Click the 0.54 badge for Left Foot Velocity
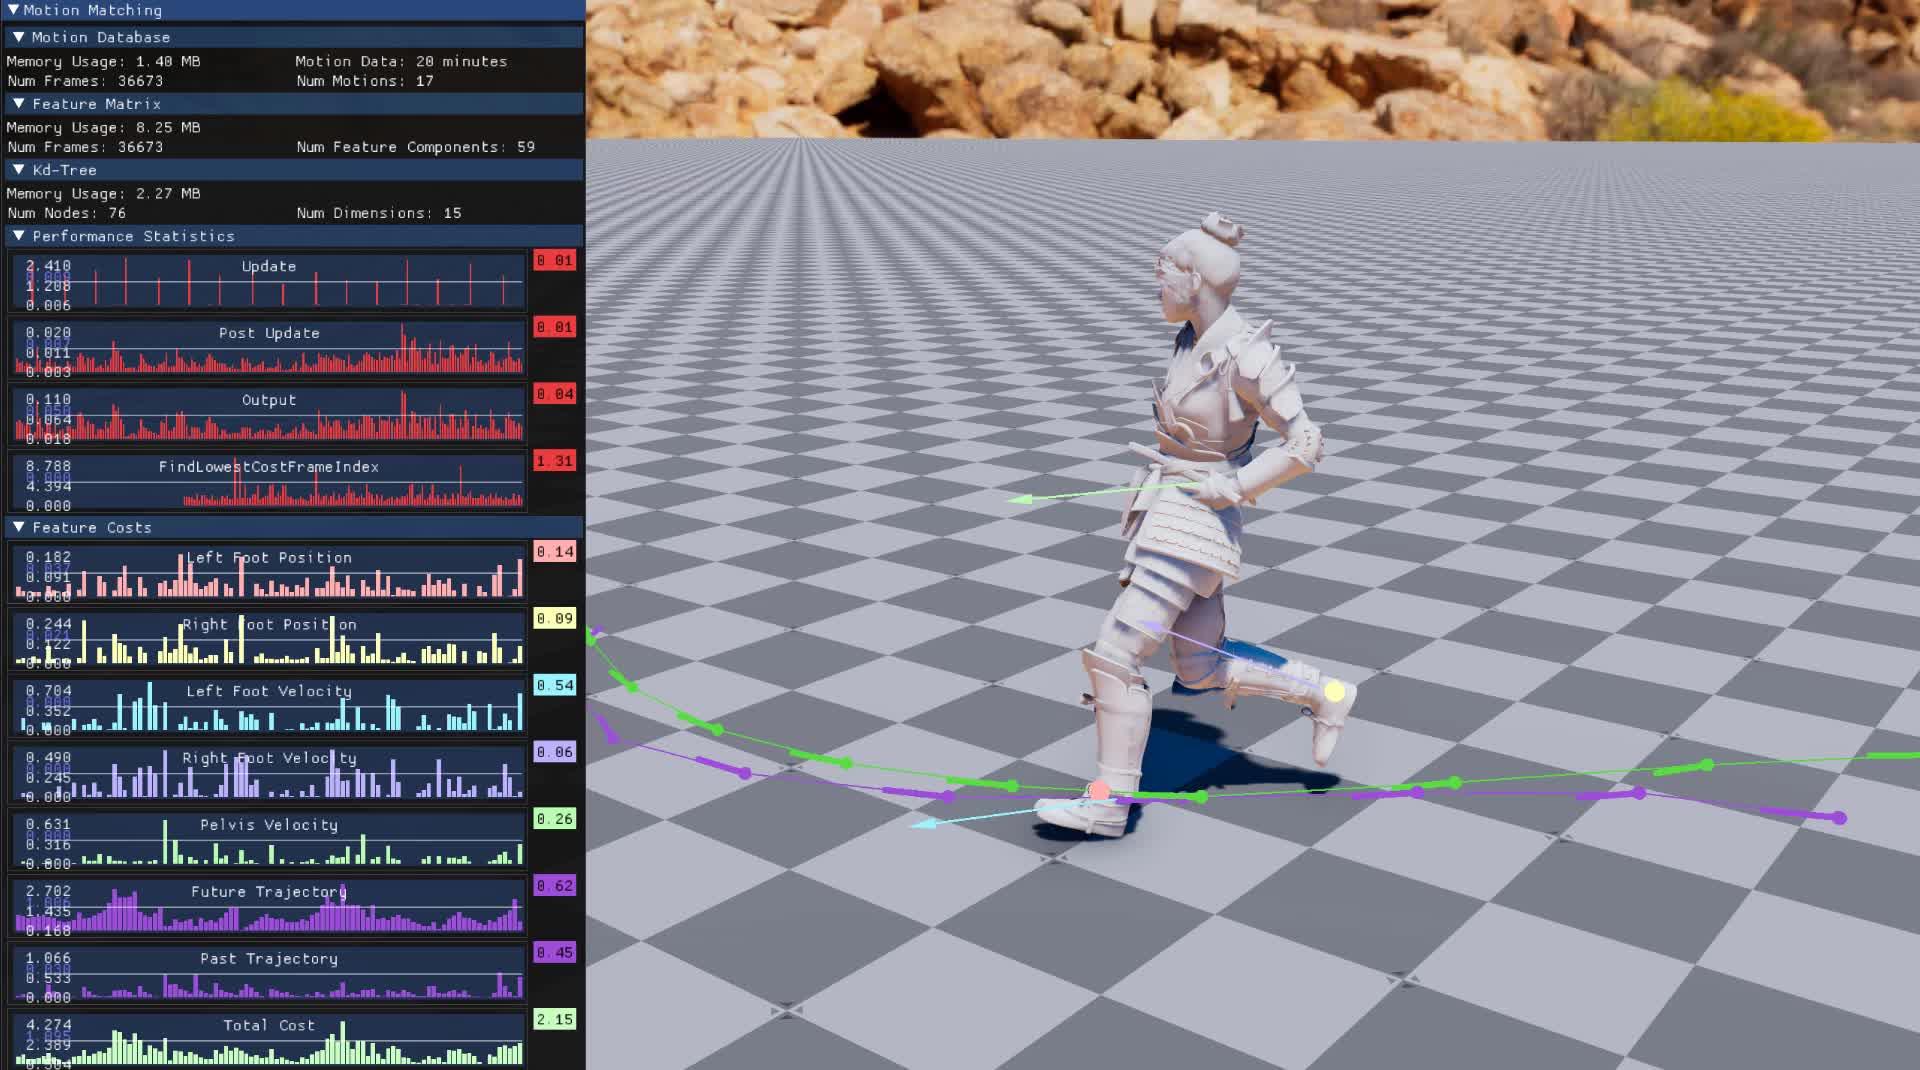This screenshot has height=1070, width=1920. [554, 685]
